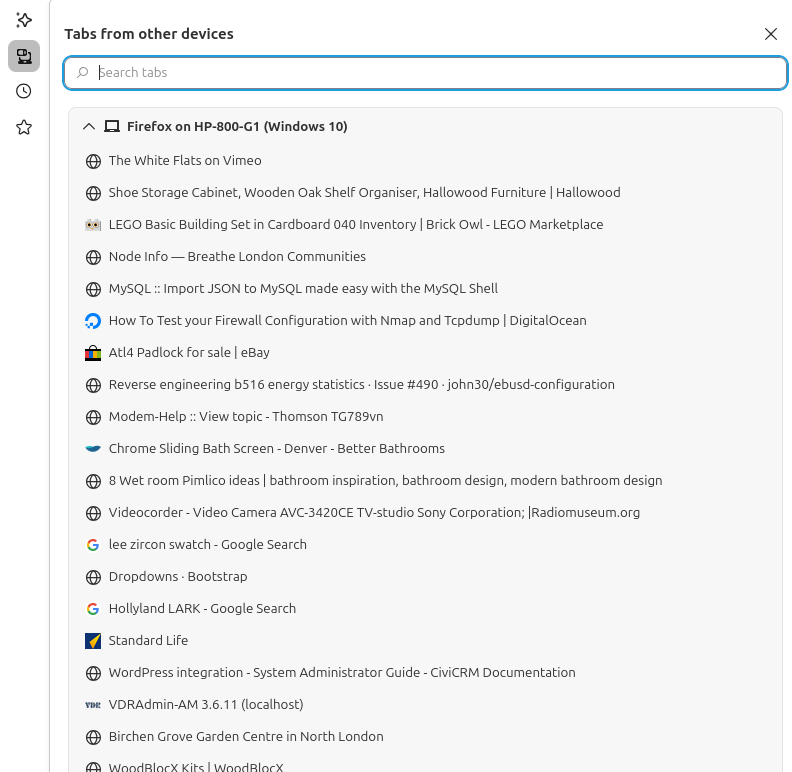Screen dimensions: 792x772
Task: Click the DigitalOcean favicon in tab list
Action: [x=93, y=321]
